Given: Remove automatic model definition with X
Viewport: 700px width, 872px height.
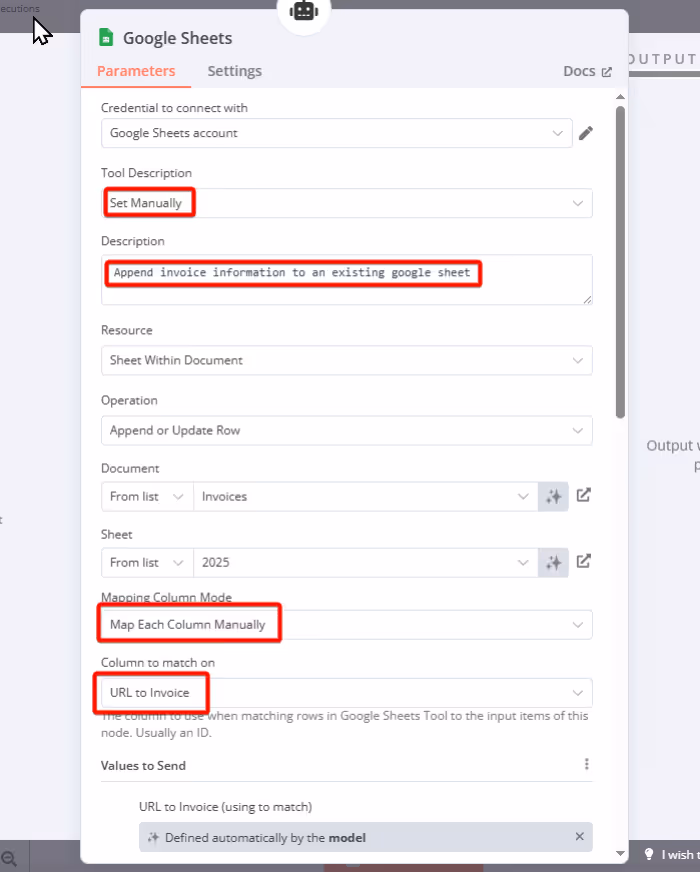Looking at the screenshot, I should point(579,836).
